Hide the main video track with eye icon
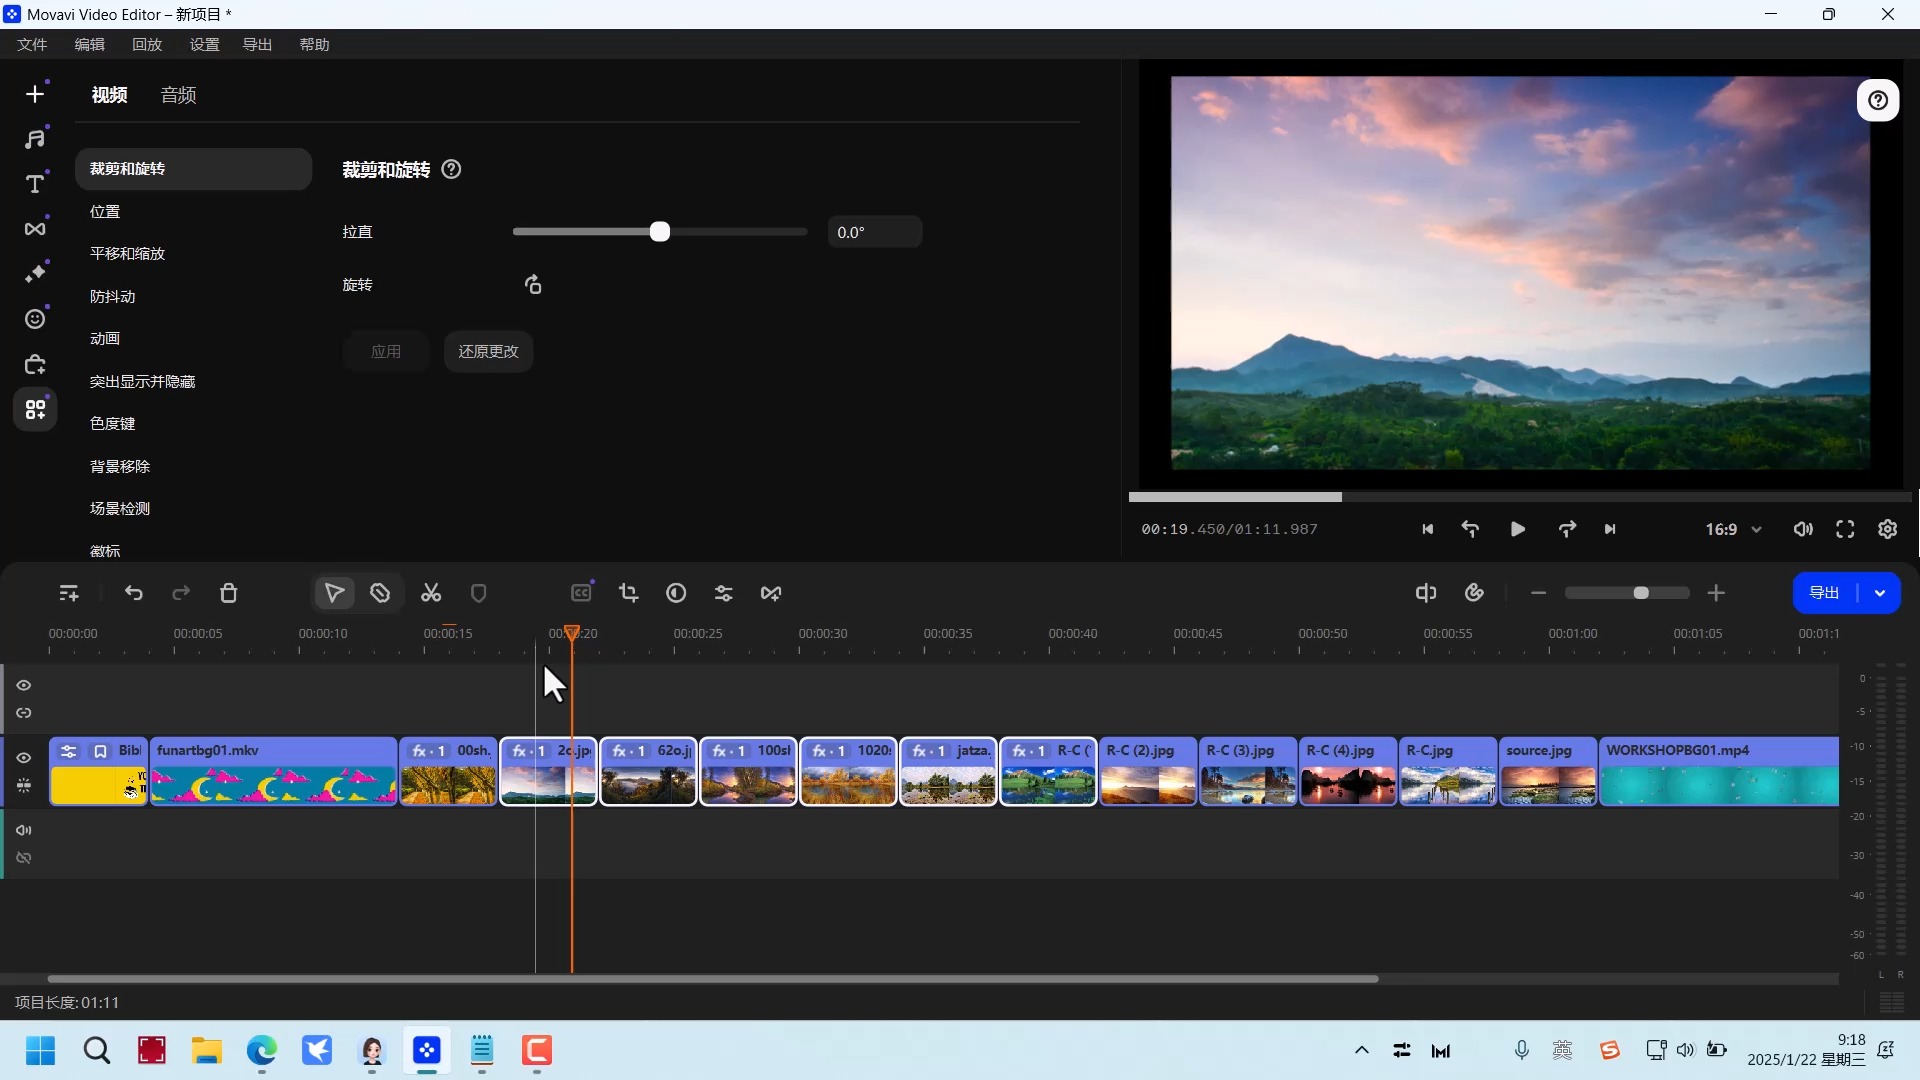This screenshot has width=1920, height=1080. pyautogui.click(x=24, y=758)
